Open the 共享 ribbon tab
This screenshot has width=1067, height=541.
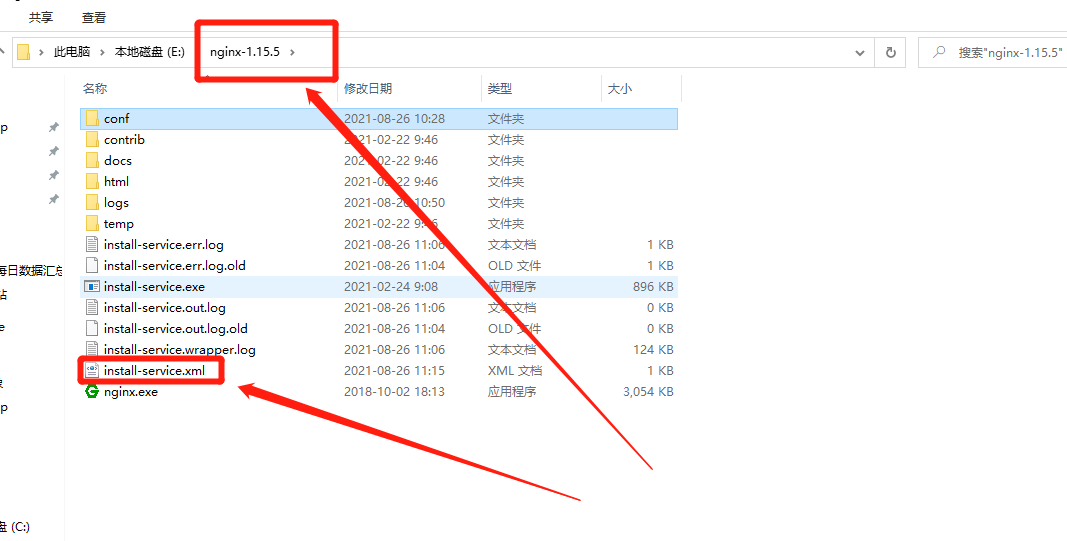point(41,17)
